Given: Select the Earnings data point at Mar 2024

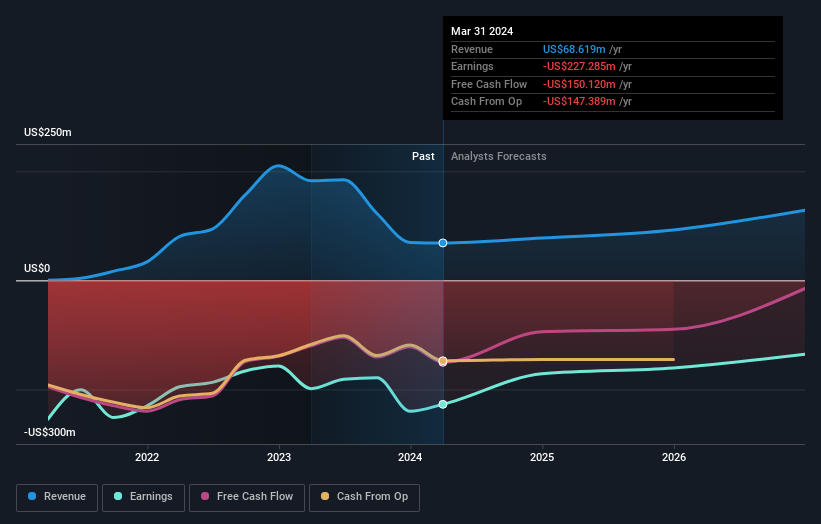Looking at the screenshot, I should pos(443,404).
